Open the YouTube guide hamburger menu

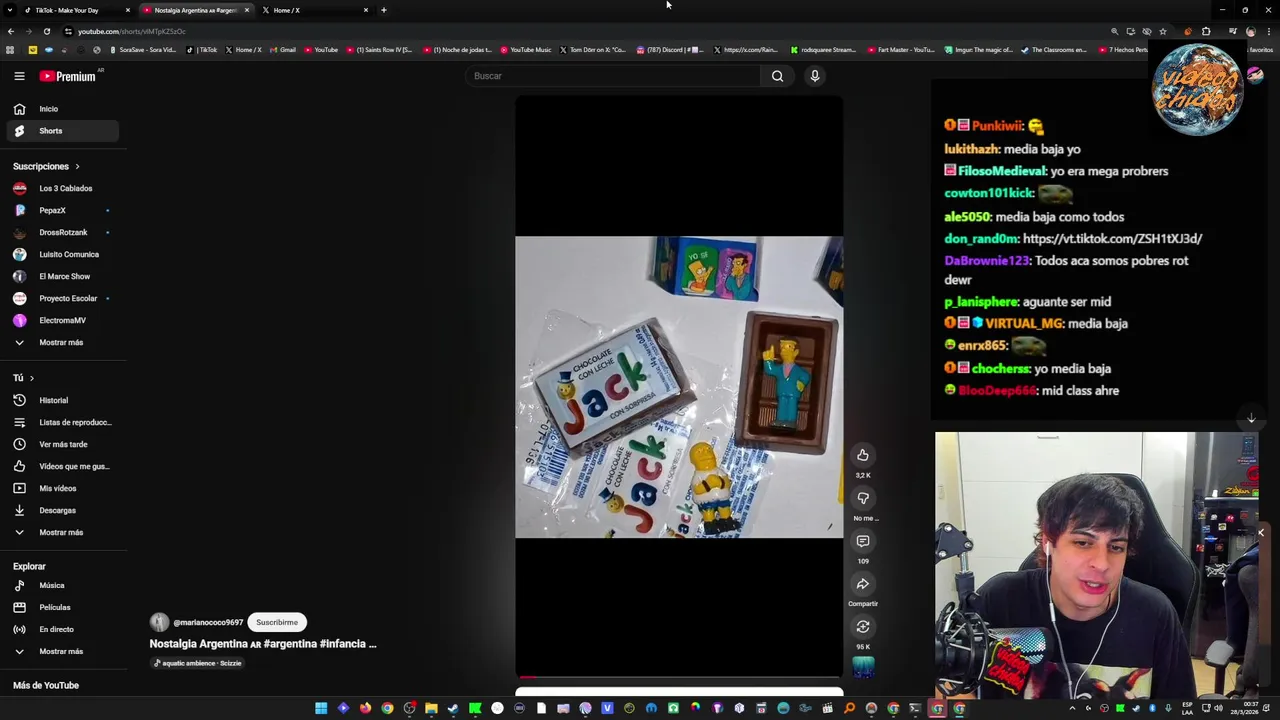tap(19, 76)
